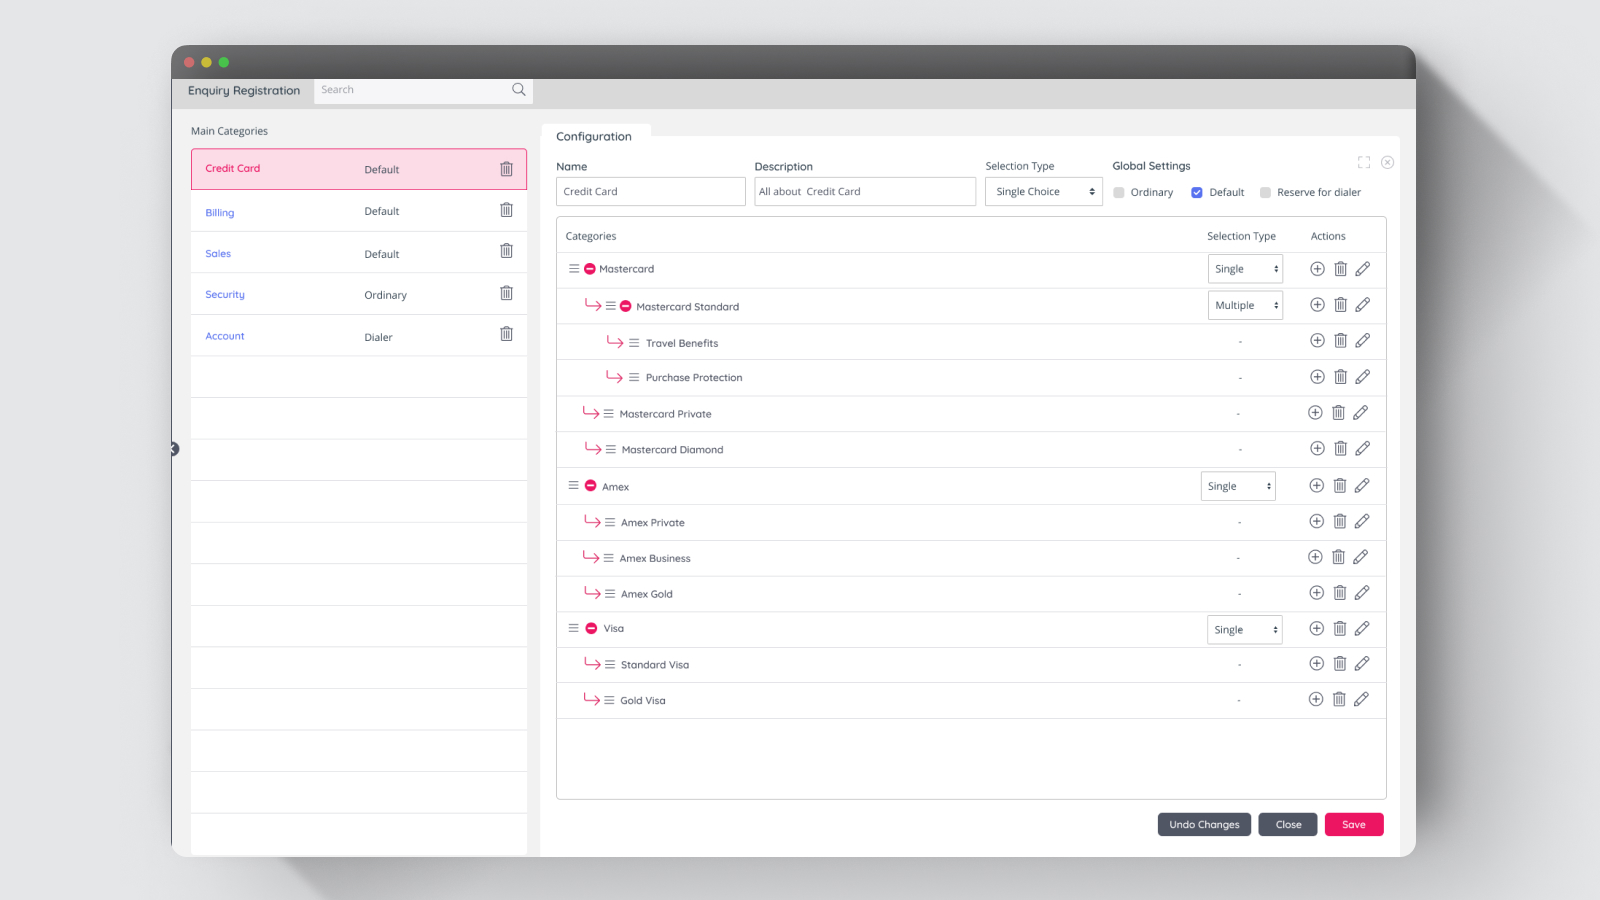The image size is (1600, 900).
Task: Delete the Billing main category
Action: 506,210
